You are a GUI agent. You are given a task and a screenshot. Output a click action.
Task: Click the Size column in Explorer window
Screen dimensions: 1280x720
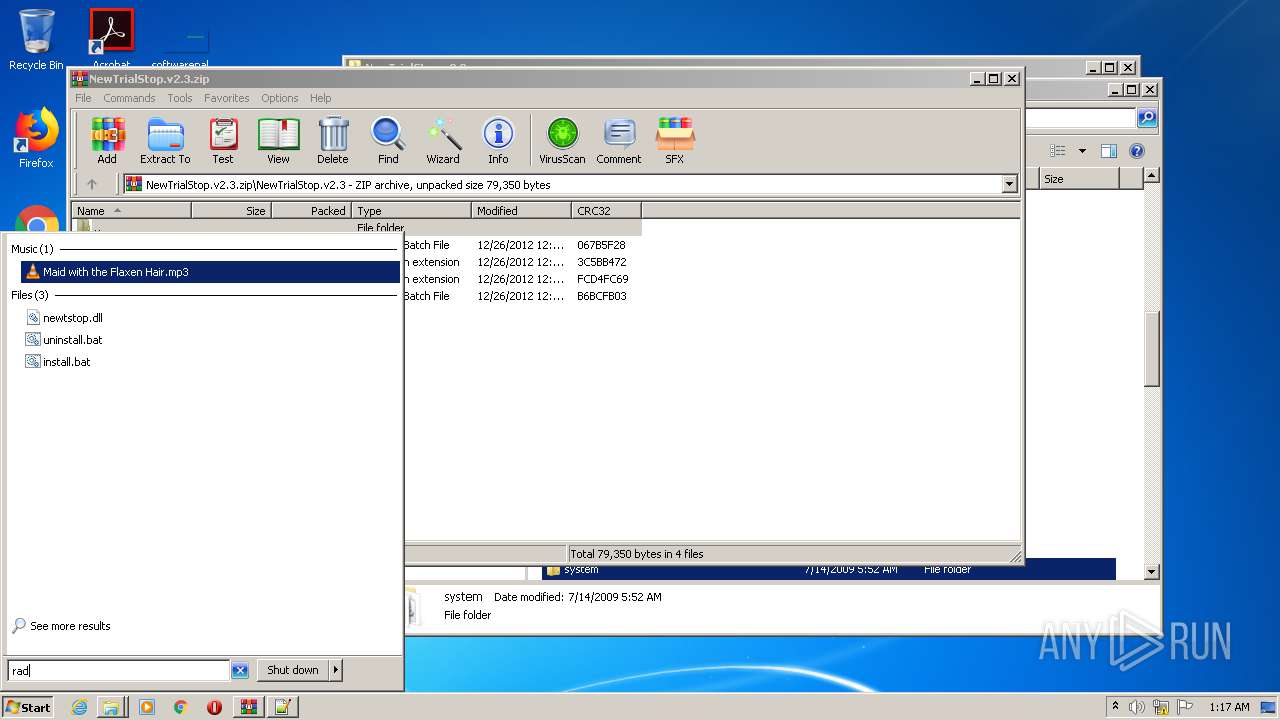[1078, 179]
